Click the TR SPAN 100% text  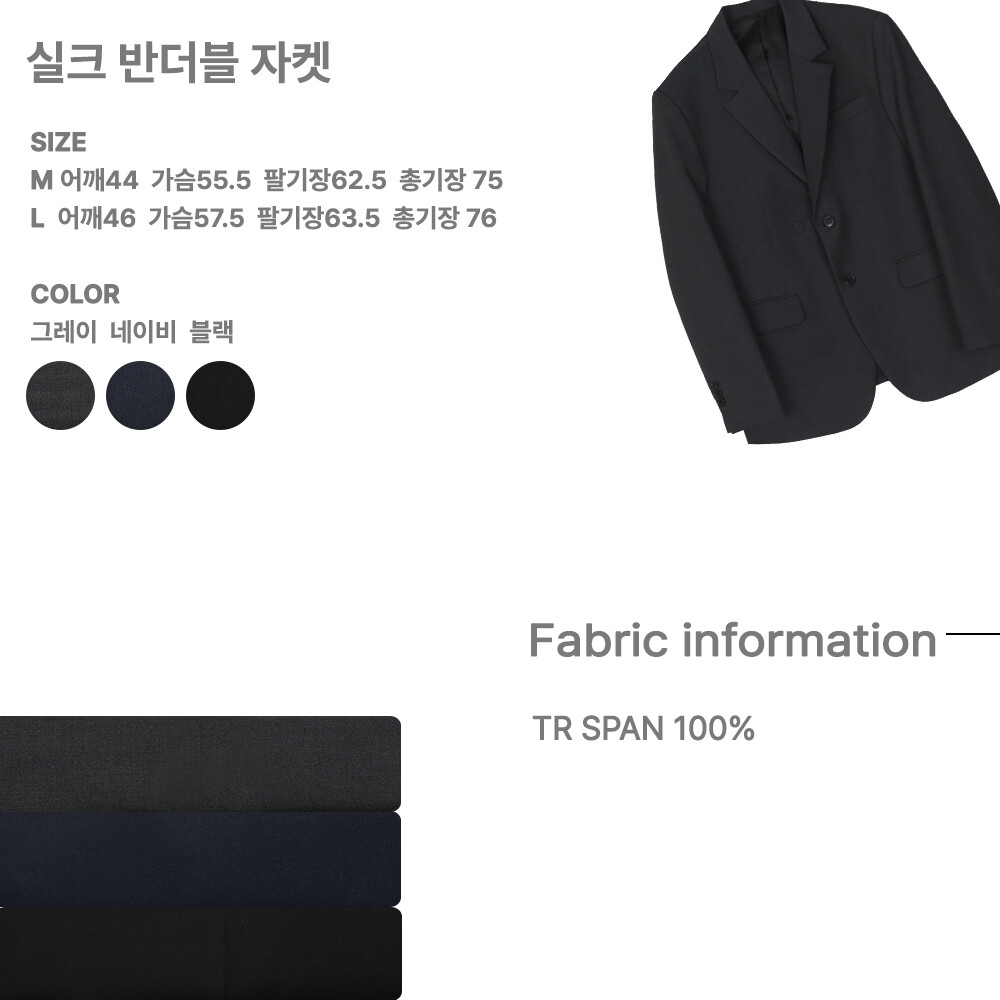click(643, 728)
